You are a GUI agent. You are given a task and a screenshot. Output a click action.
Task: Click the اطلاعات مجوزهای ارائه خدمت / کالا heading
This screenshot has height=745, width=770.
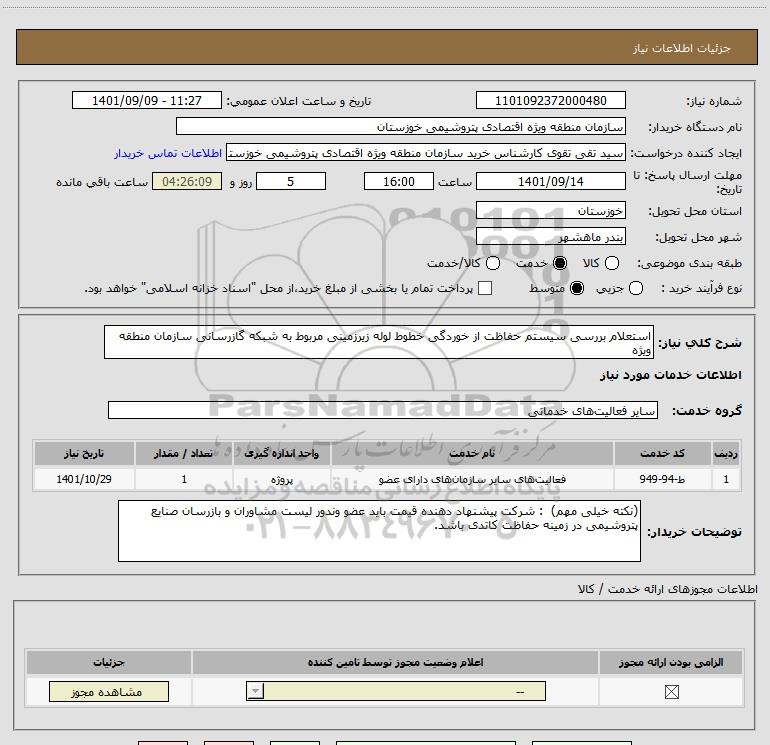click(x=667, y=589)
